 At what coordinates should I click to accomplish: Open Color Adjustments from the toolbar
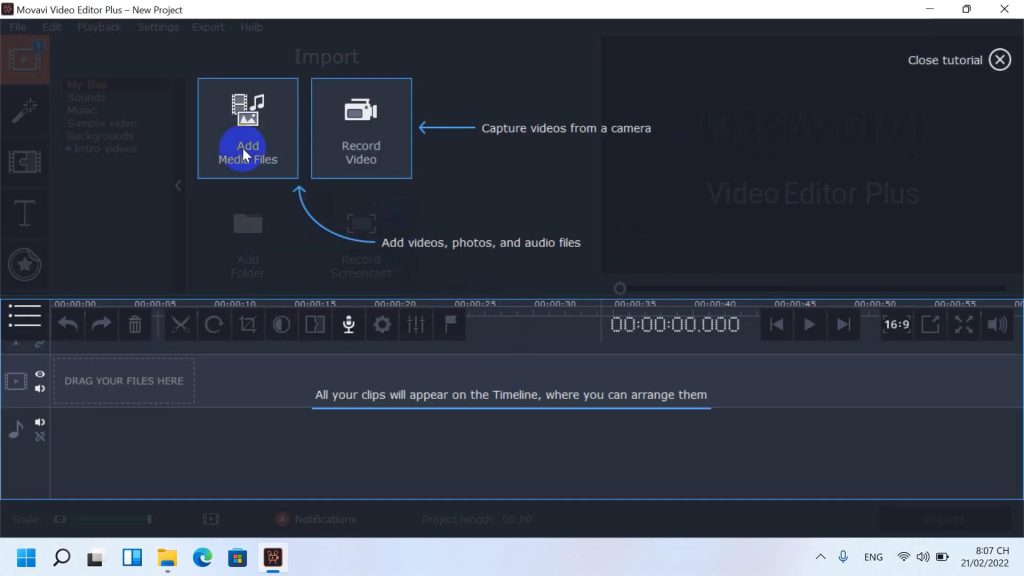point(281,324)
